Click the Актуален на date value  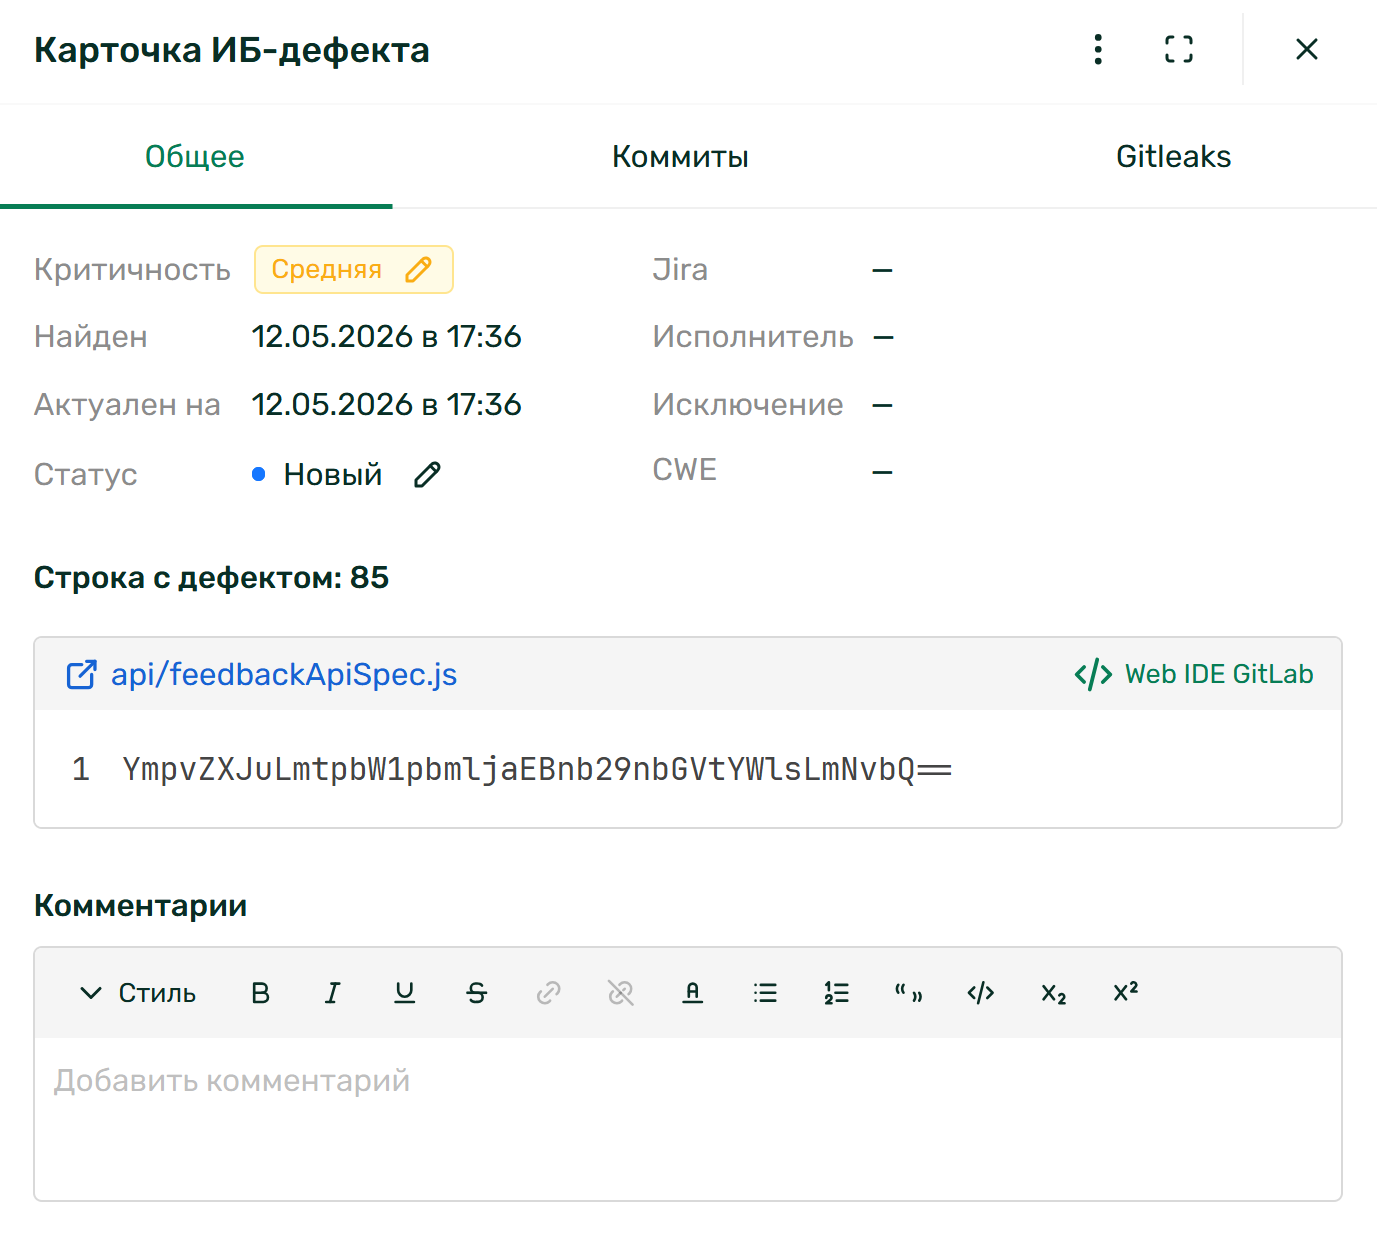(x=387, y=405)
